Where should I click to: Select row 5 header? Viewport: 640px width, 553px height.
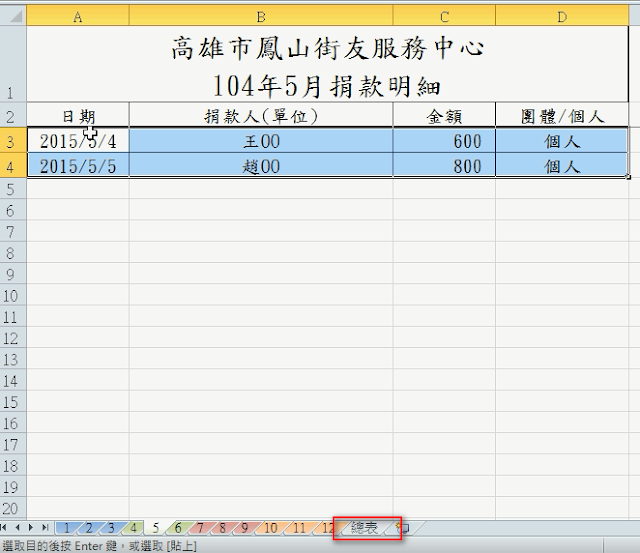point(13,189)
